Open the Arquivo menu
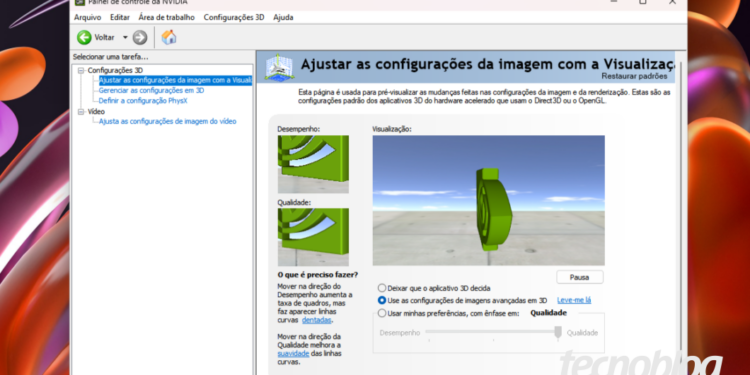 coord(88,17)
